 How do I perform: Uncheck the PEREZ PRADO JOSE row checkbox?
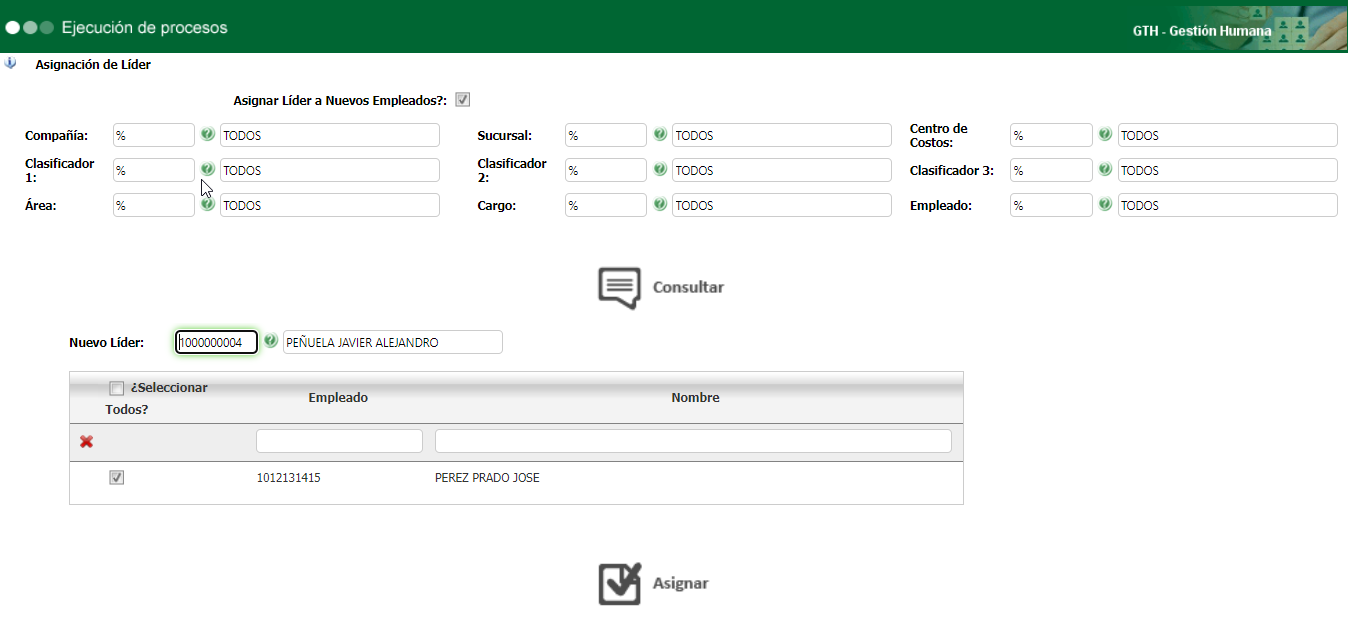(x=116, y=478)
